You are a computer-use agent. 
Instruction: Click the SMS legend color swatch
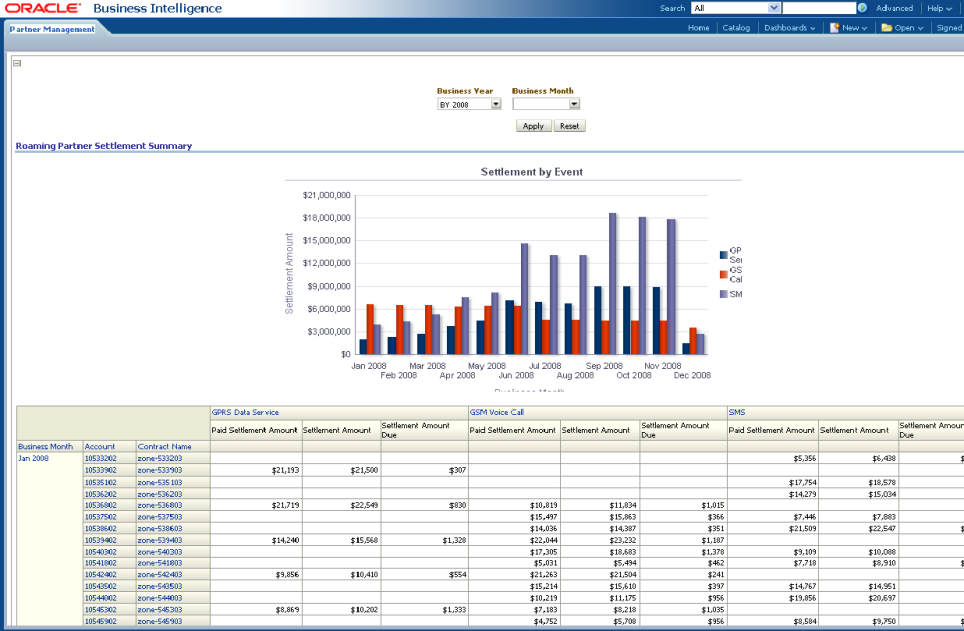click(x=724, y=294)
